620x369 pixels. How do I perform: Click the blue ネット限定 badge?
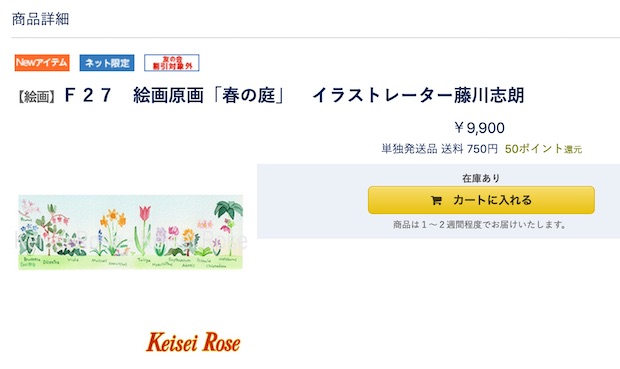[107, 63]
